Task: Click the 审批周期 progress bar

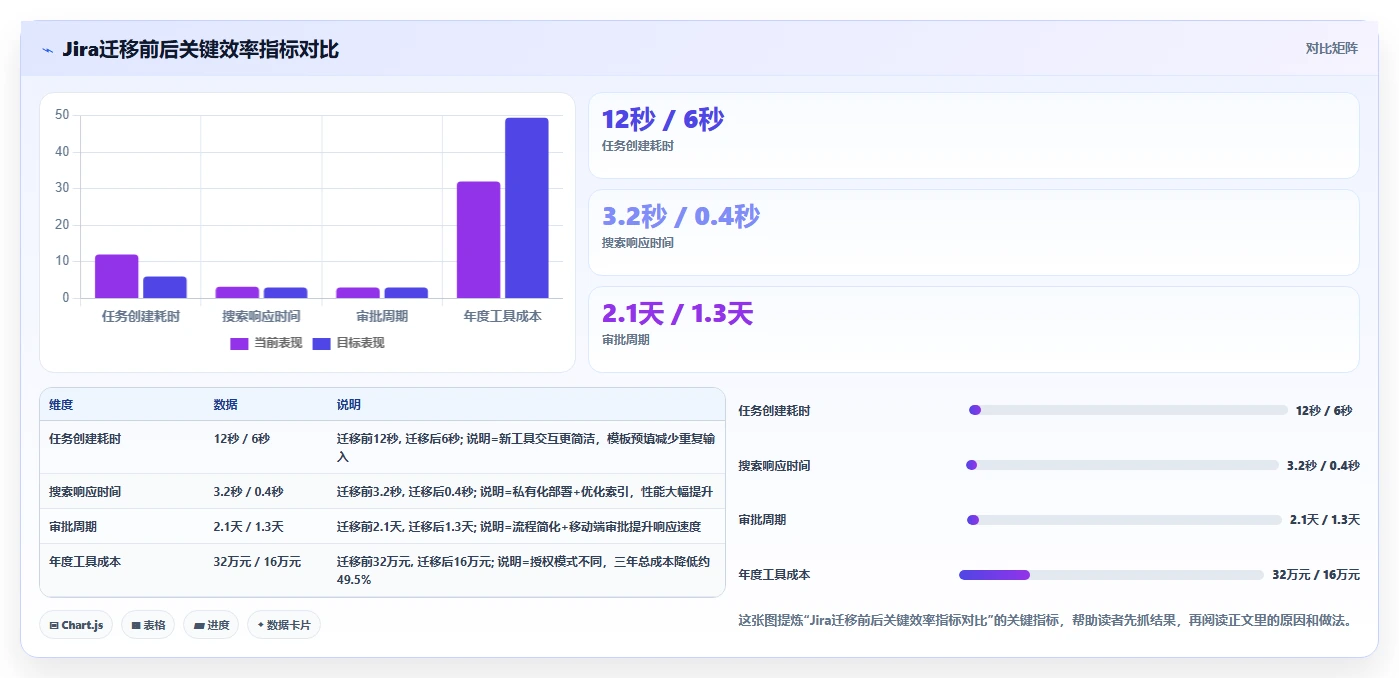Action: pyautogui.click(x=1124, y=520)
